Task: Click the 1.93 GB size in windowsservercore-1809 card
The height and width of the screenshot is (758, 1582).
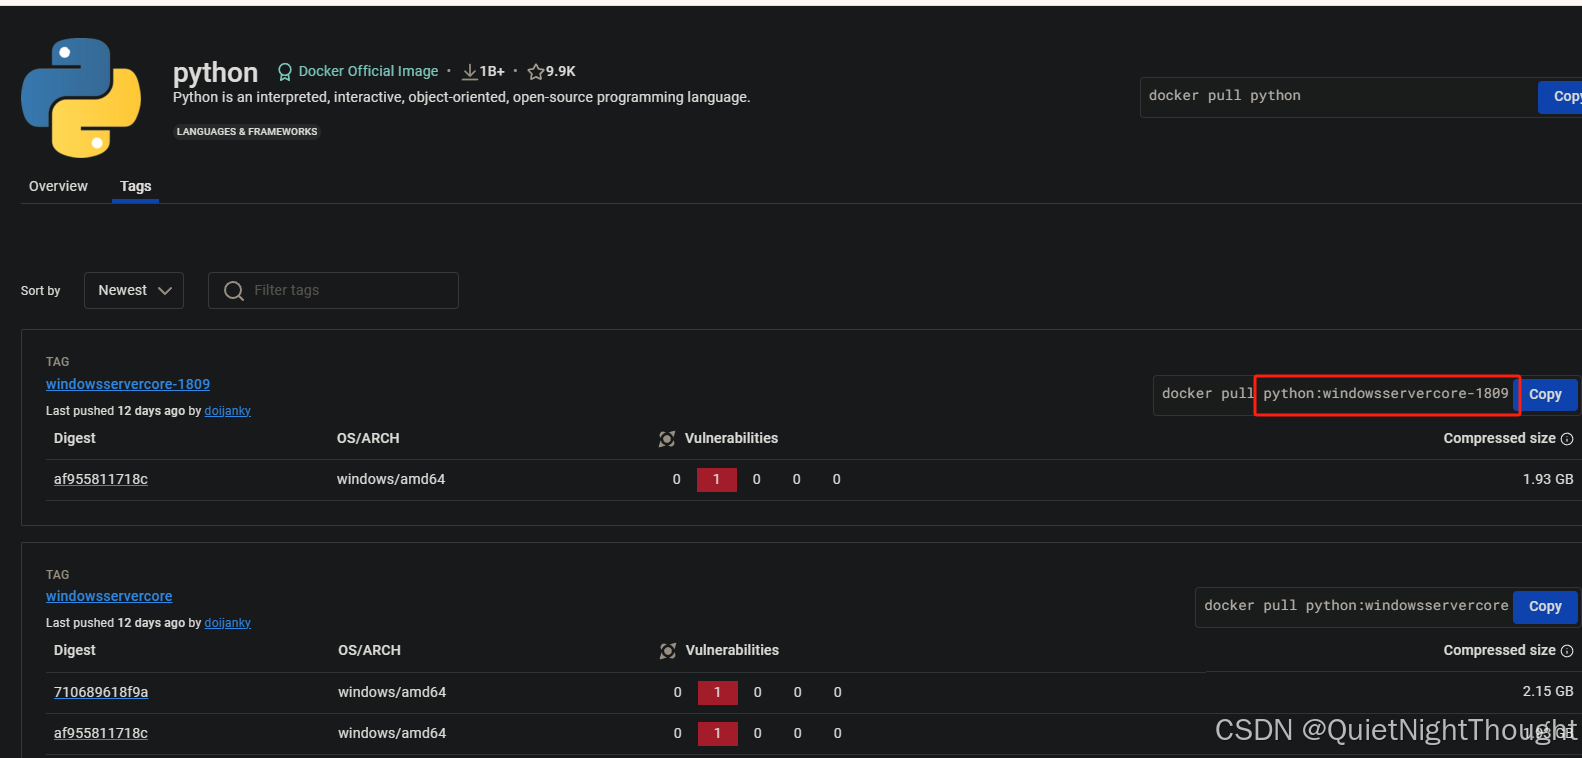Action: pos(1548,480)
